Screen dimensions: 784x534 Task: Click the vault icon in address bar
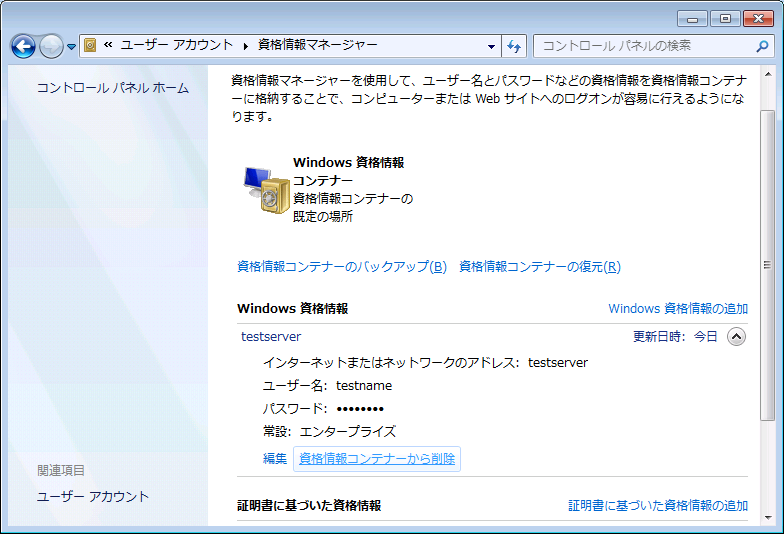click(90, 46)
